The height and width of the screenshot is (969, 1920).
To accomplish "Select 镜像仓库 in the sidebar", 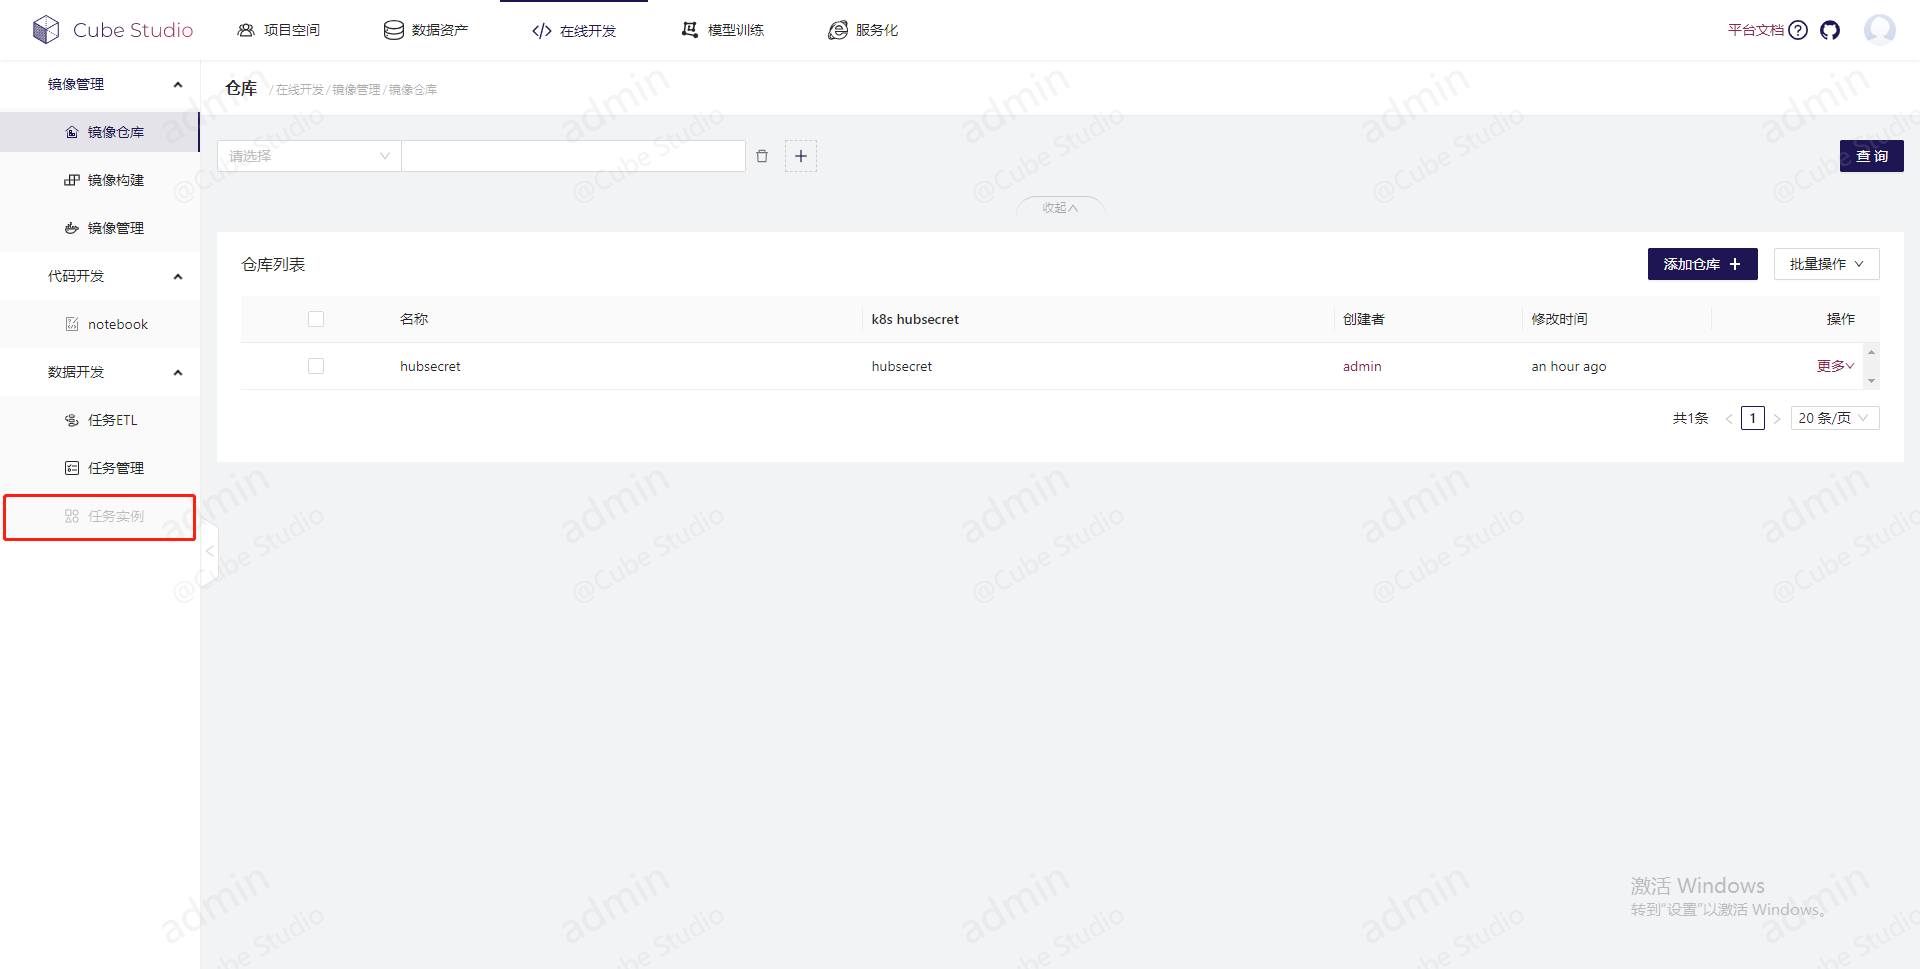I will click(100, 132).
